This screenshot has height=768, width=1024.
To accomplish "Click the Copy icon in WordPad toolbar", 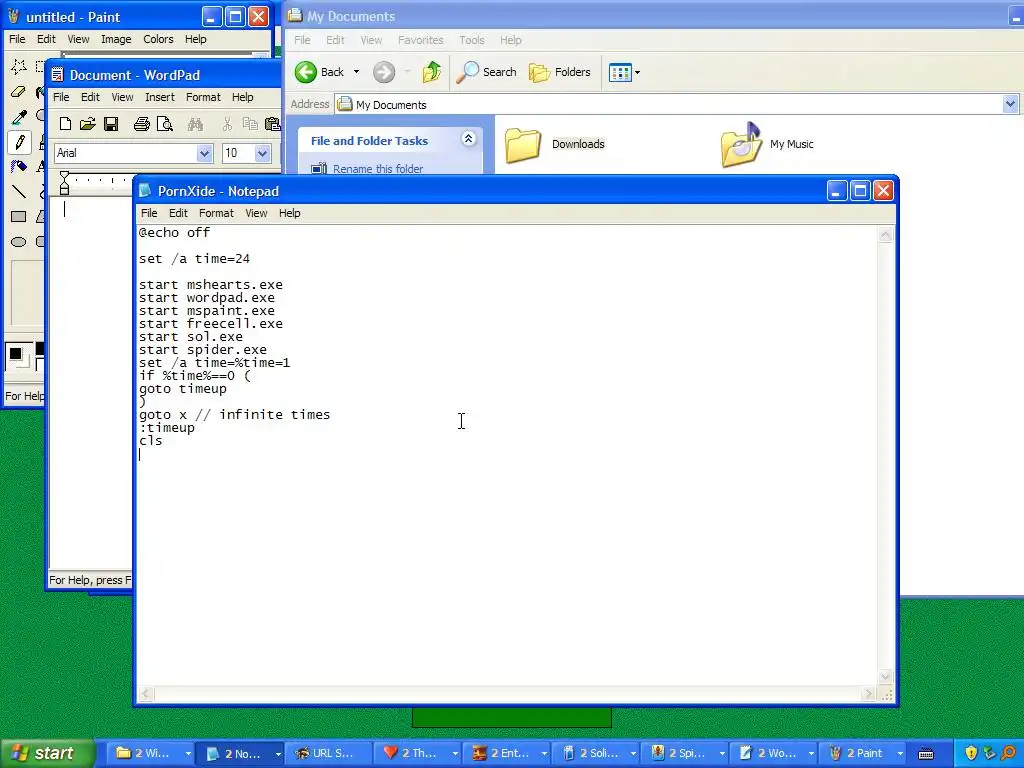I will (249, 123).
